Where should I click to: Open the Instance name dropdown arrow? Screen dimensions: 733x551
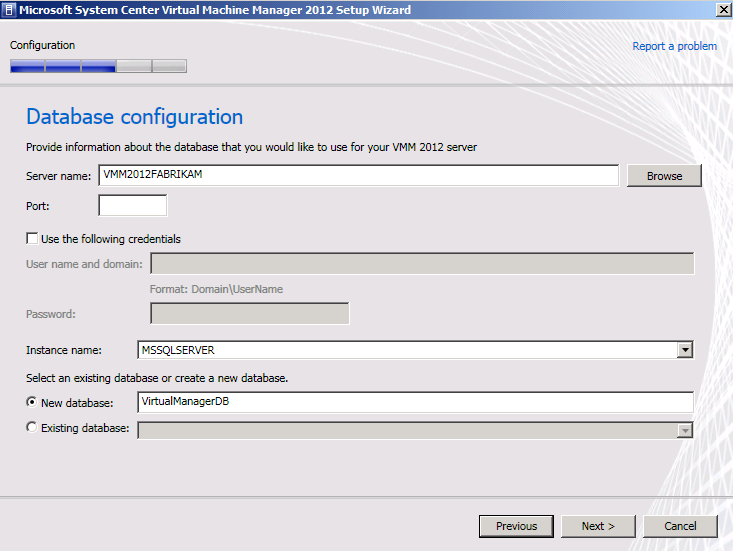point(685,350)
